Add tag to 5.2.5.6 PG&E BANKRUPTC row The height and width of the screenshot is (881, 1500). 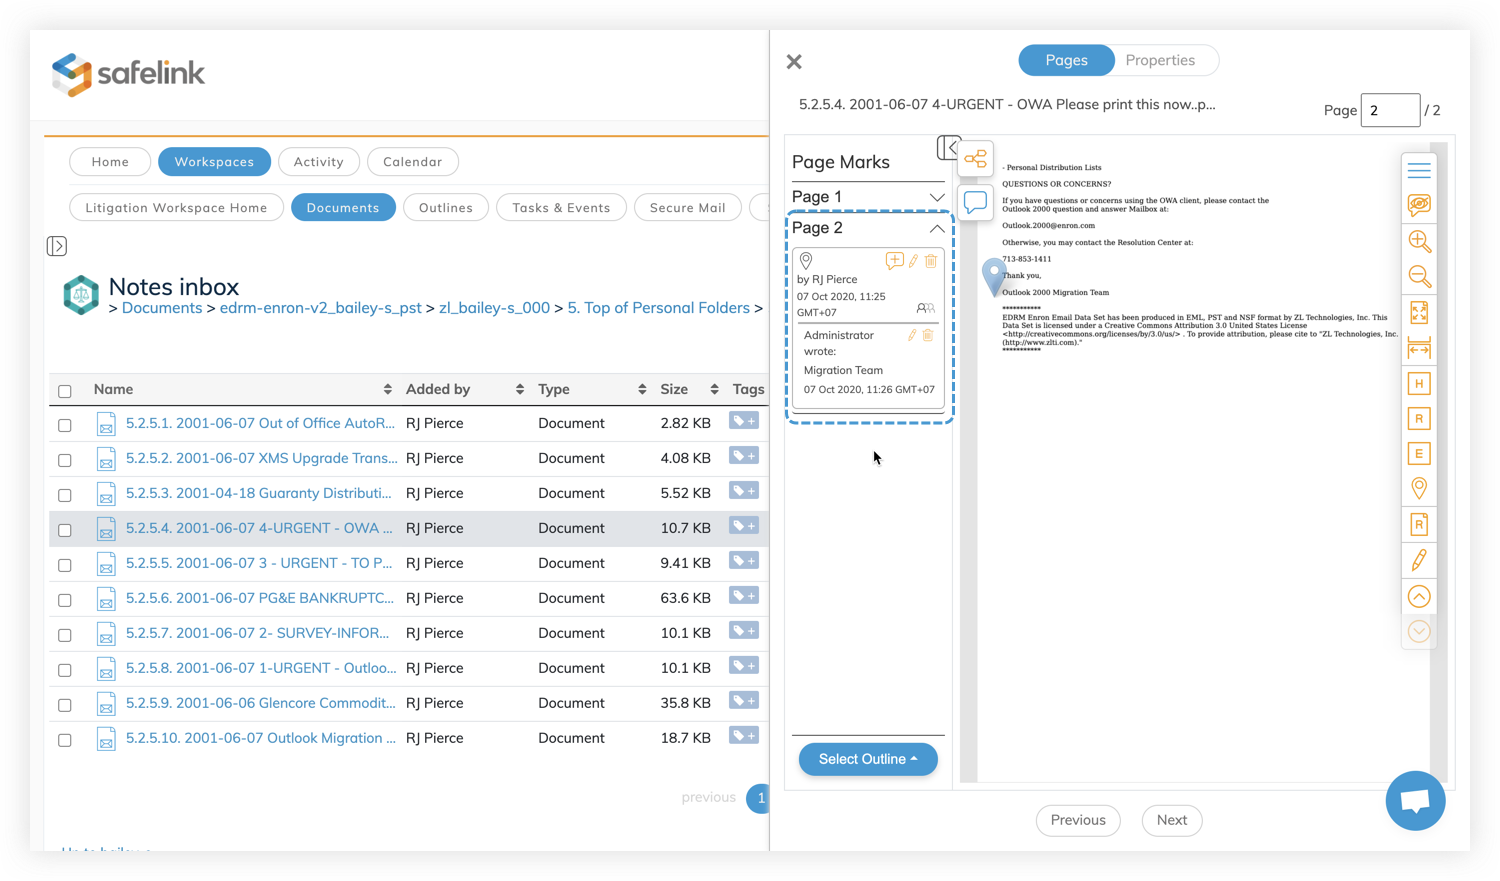[x=743, y=596]
